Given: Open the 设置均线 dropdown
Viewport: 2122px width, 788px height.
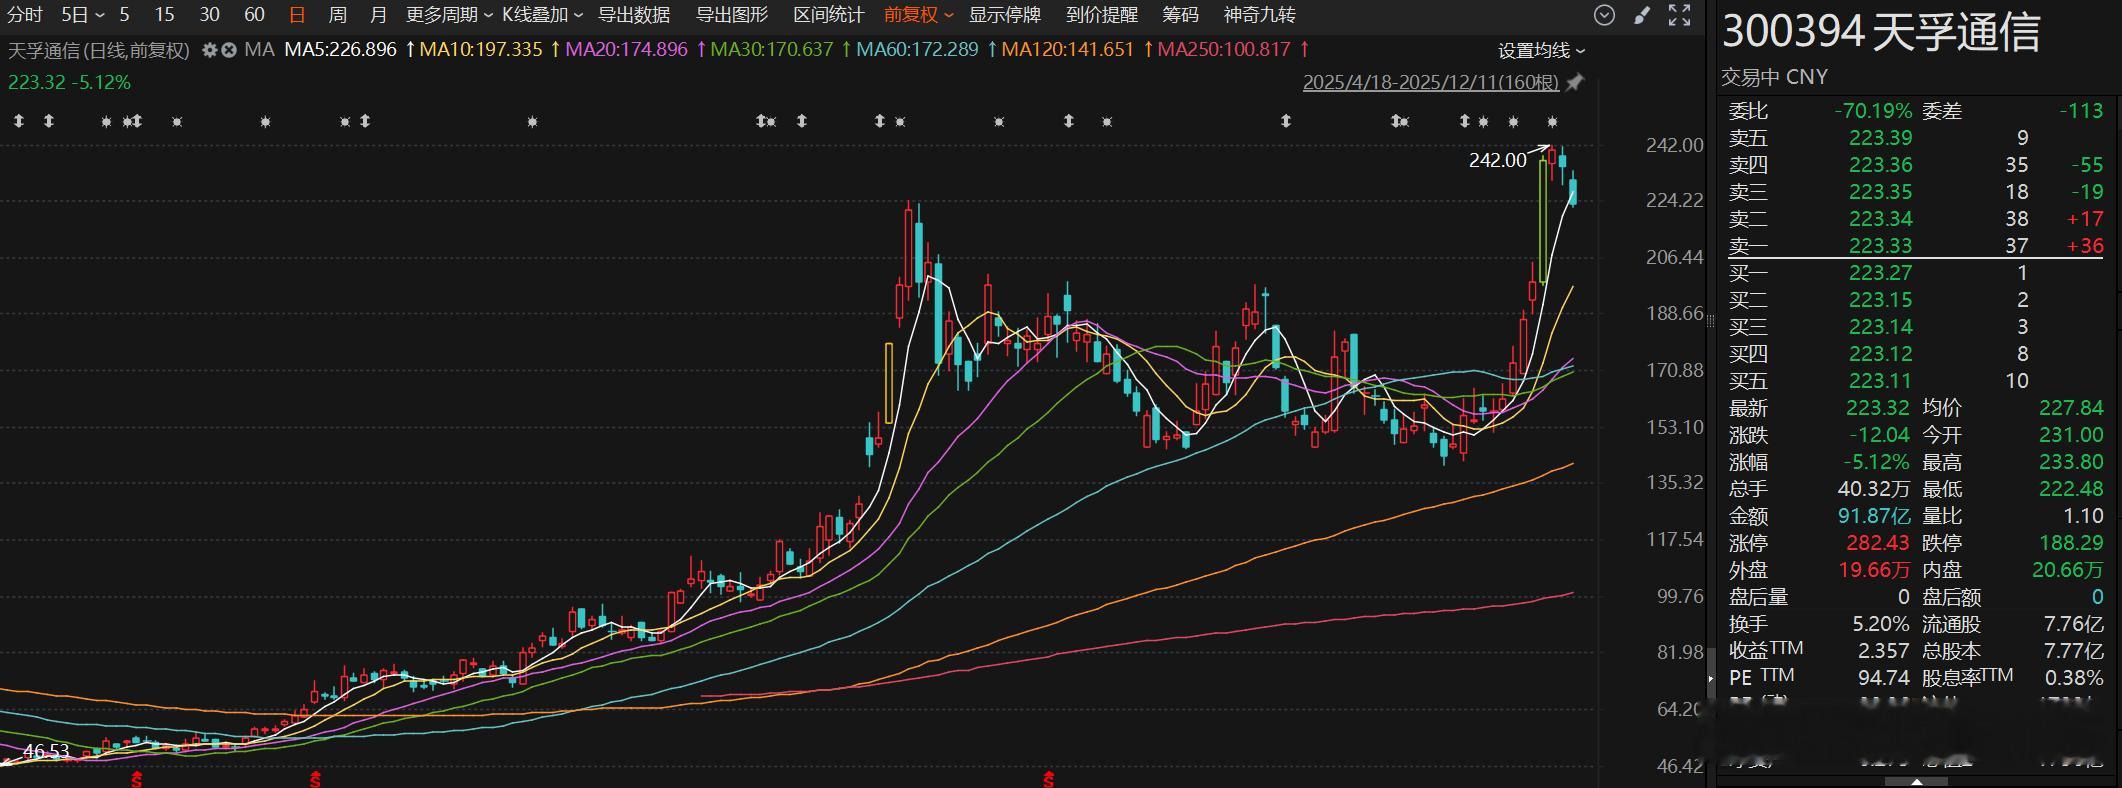Looking at the screenshot, I should (x=1541, y=51).
